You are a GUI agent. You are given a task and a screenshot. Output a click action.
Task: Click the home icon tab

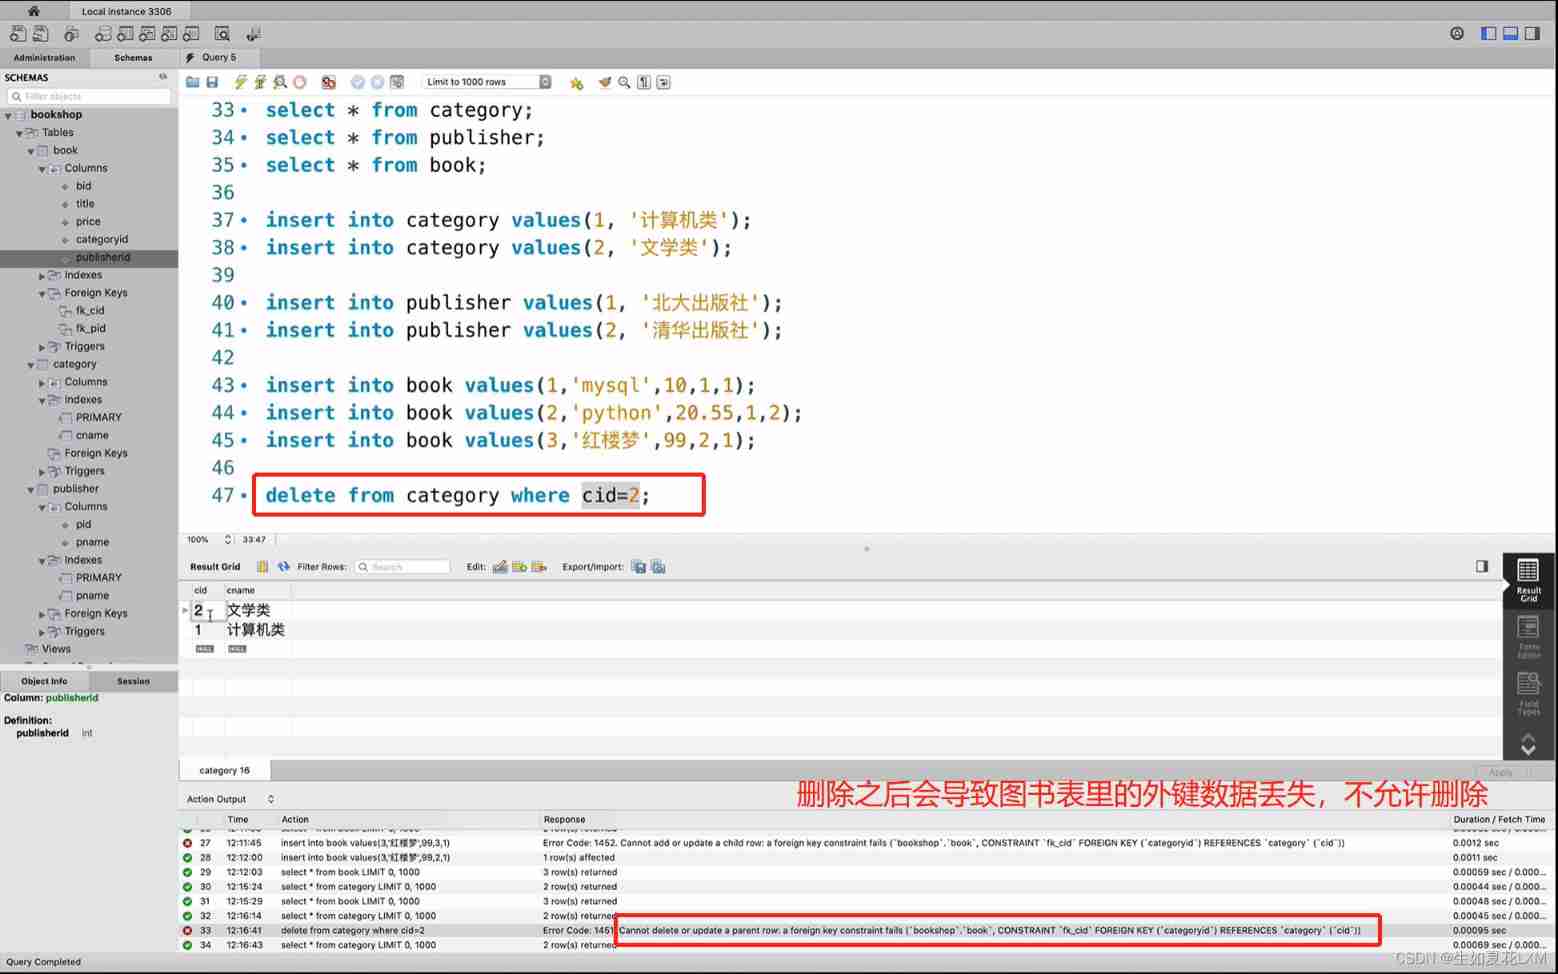point(33,11)
